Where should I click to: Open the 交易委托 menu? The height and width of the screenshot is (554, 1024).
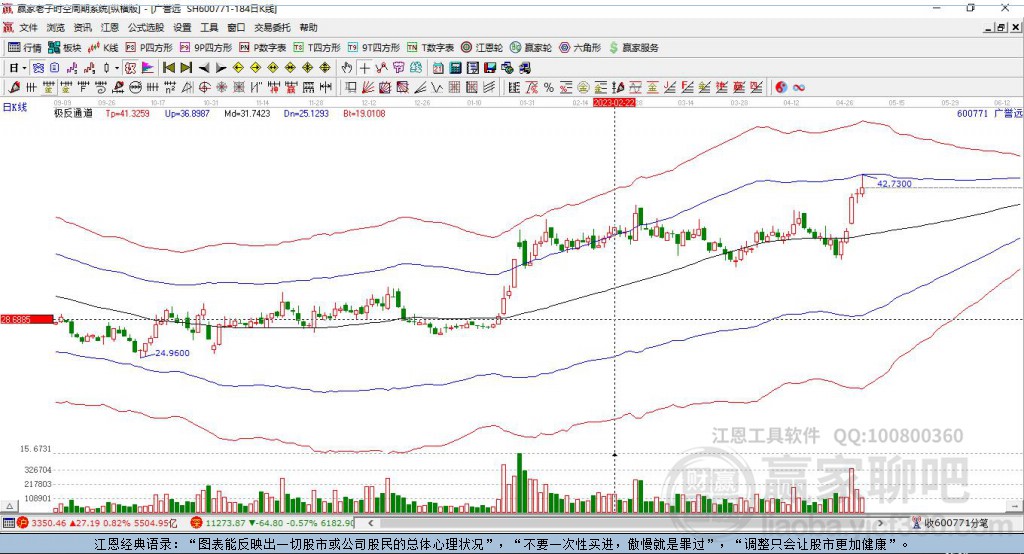(272, 27)
